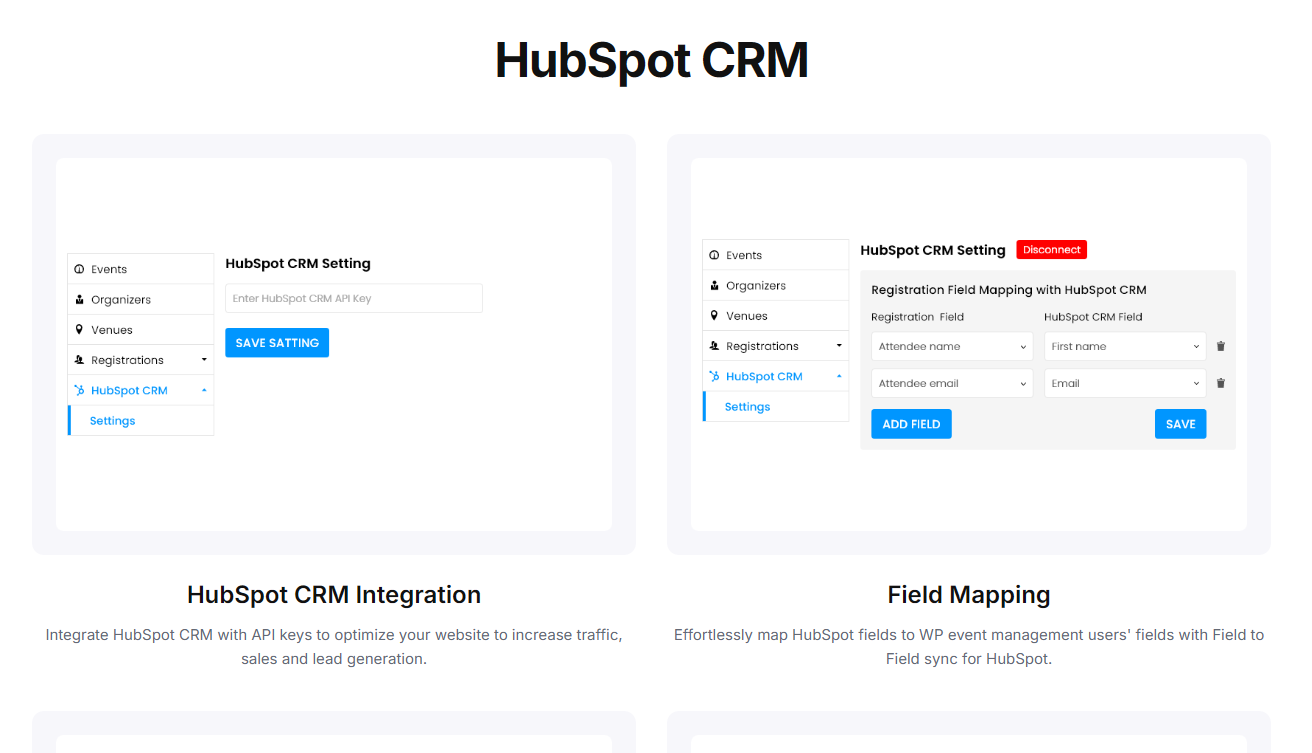Click Events clock icon in Field Mapping screenshot
This screenshot has height=753, width=1312.
(714, 255)
